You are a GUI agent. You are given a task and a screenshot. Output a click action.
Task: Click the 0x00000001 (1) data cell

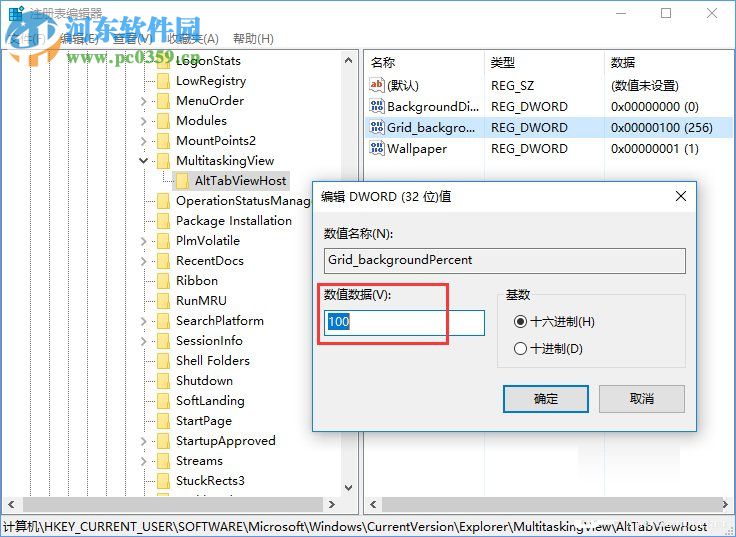pyautogui.click(x=654, y=149)
